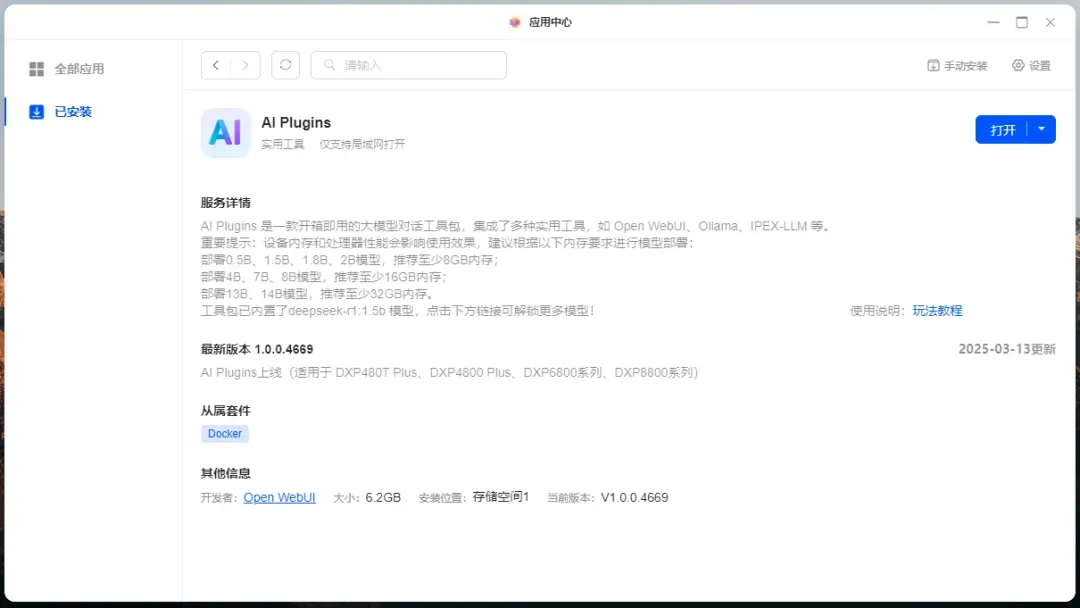Click the refresh button
The height and width of the screenshot is (608, 1080).
pyautogui.click(x=285, y=65)
